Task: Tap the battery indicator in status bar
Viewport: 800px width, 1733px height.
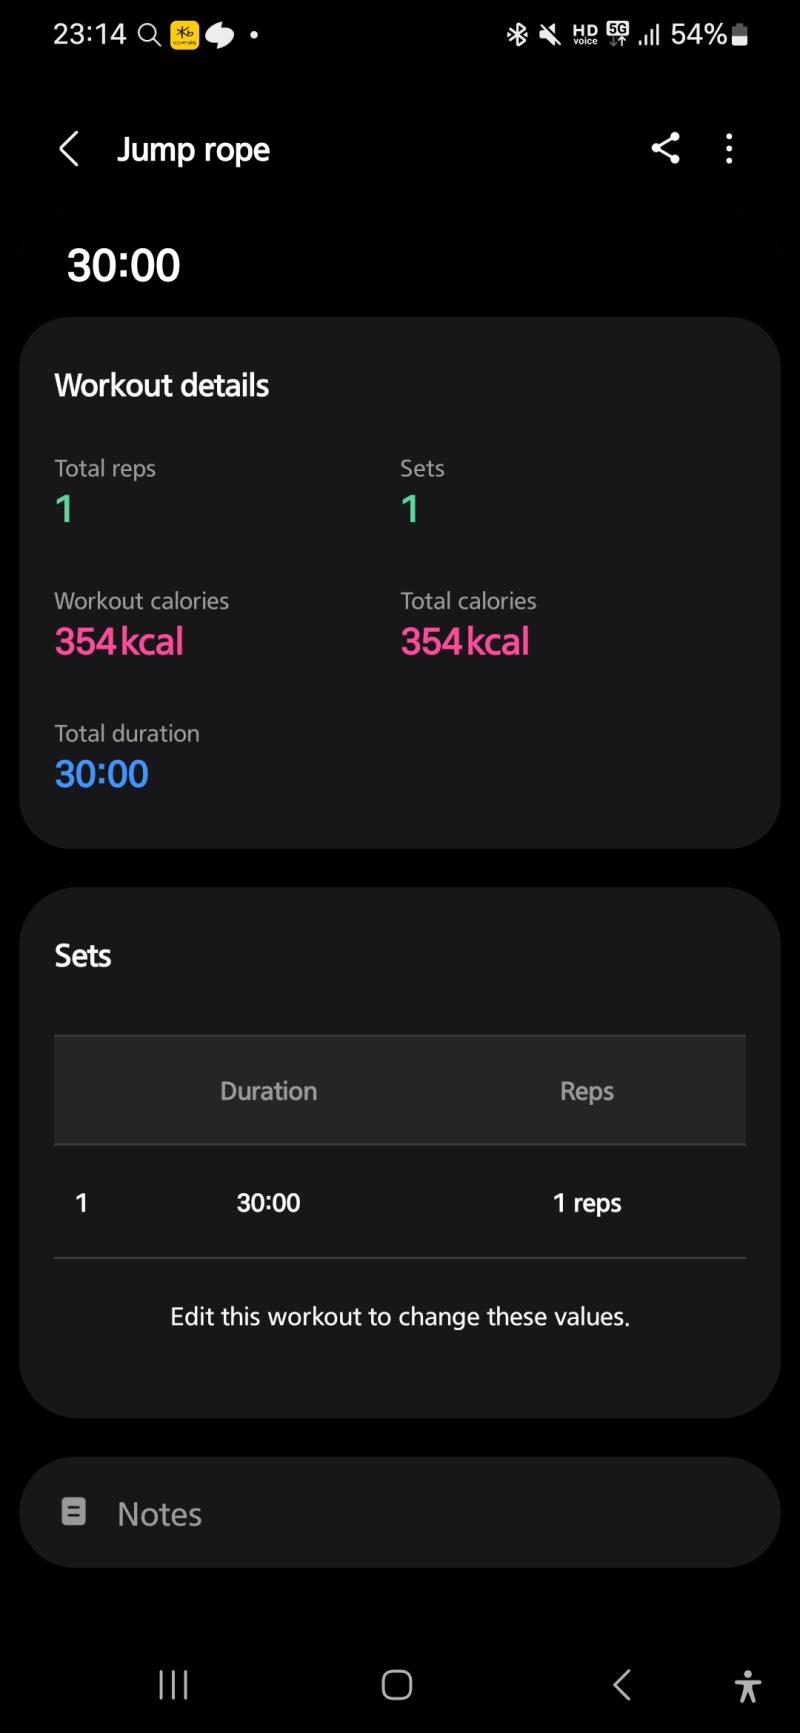Action: coord(740,35)
